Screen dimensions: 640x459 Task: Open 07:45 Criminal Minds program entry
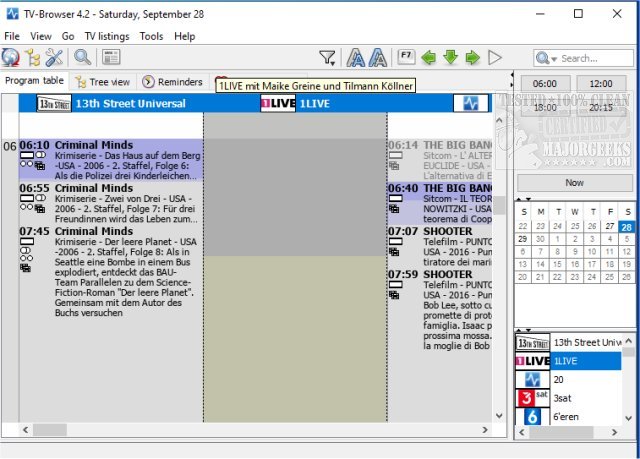[x=111, y=273]
